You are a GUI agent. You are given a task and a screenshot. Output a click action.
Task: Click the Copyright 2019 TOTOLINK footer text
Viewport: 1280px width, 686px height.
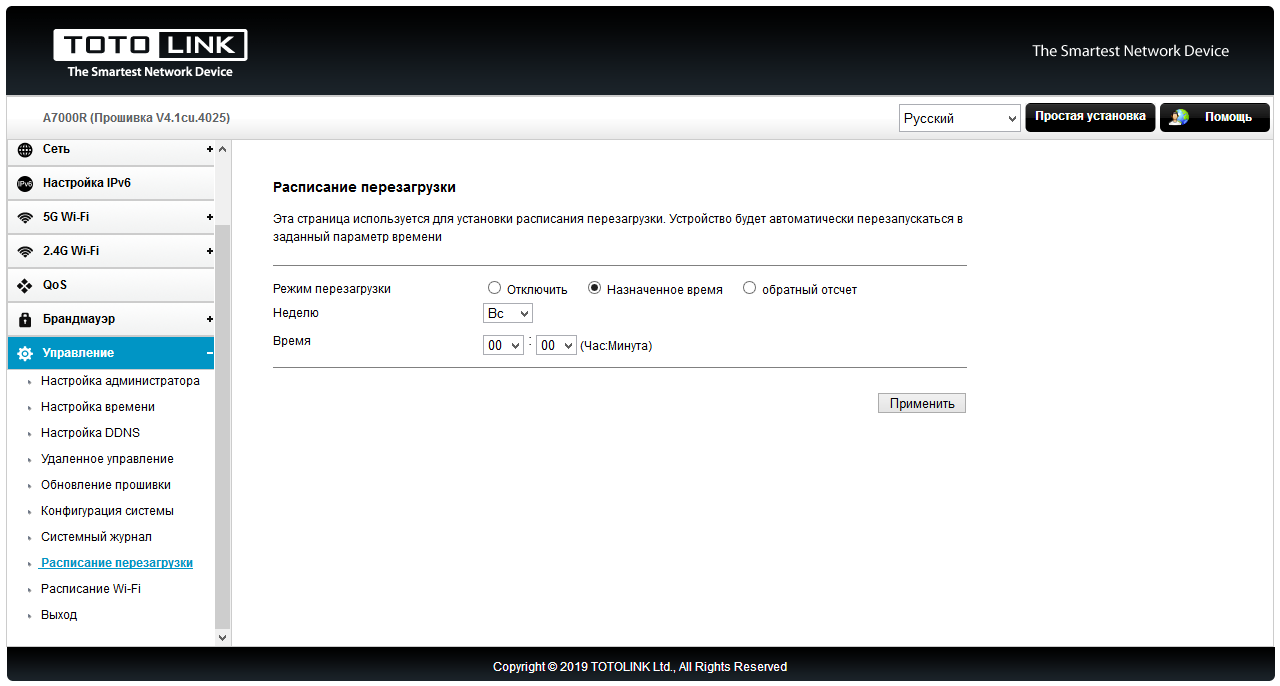click(640, 666)
